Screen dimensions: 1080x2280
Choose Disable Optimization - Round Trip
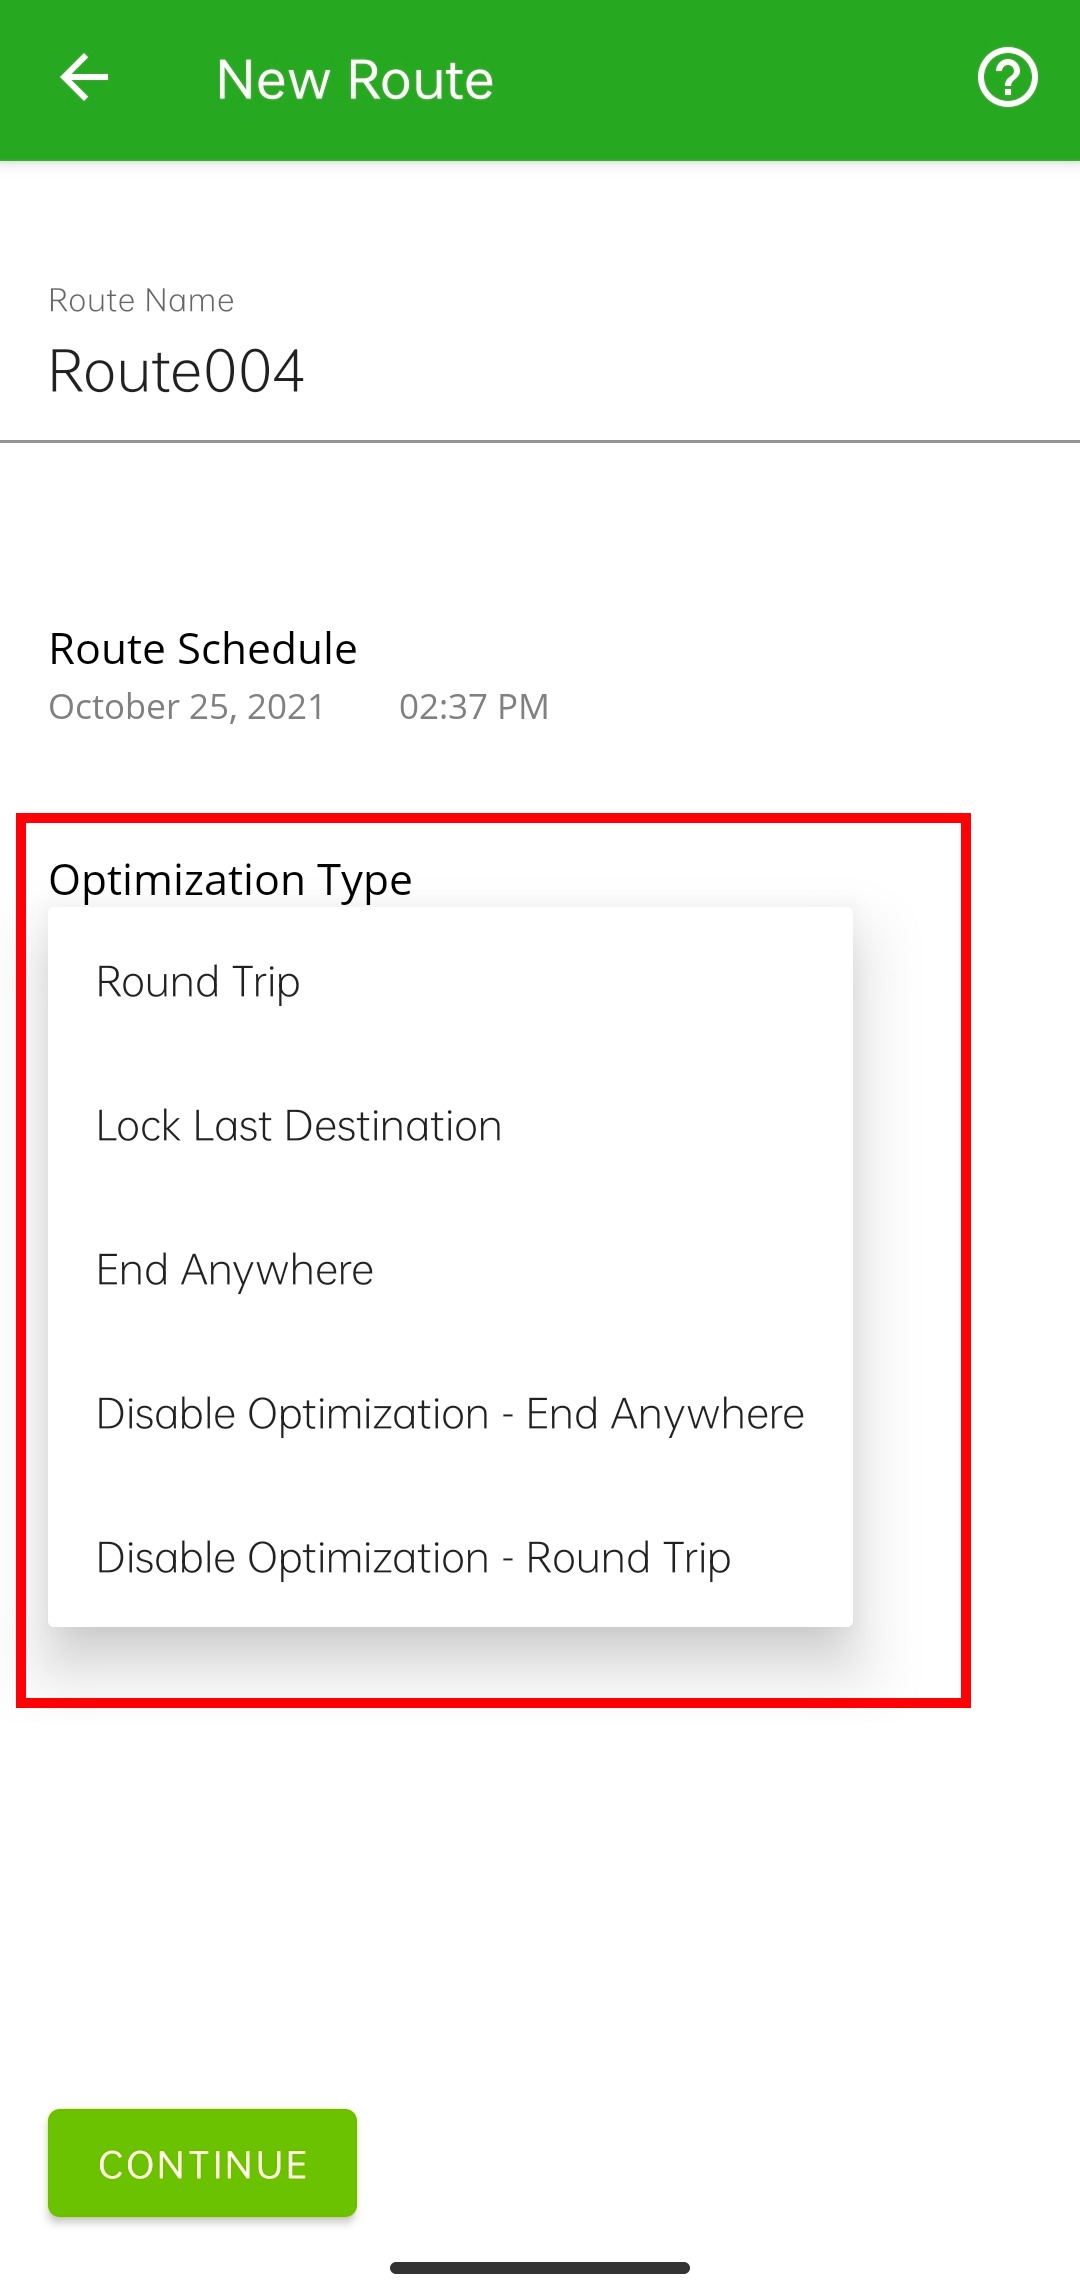(x=450, y=1557)
